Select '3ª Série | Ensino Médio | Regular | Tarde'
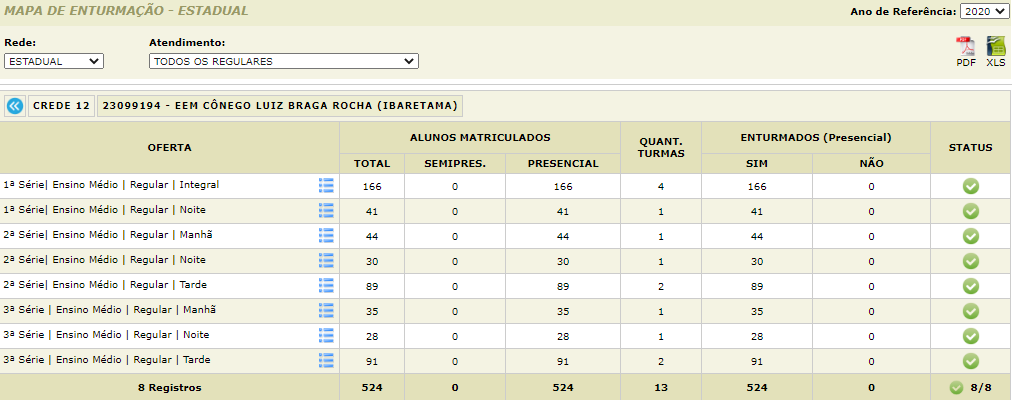The image size is (1012, 400). 107,359
